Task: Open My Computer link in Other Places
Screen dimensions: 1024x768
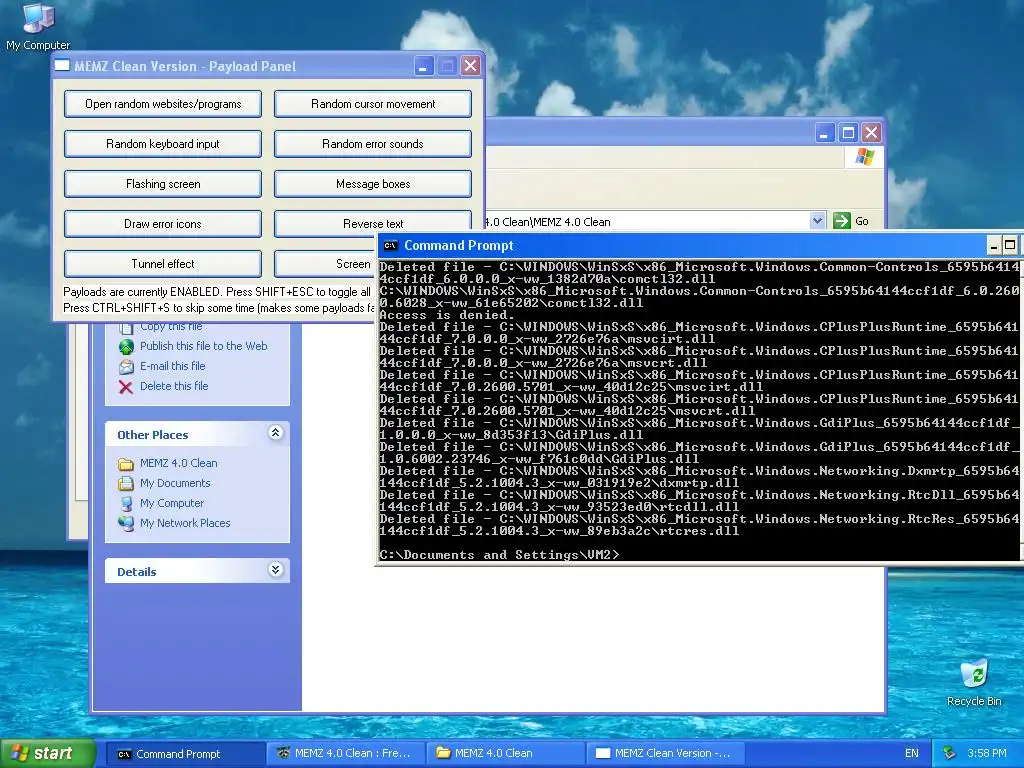Action: pyautogui.click(x=172, y=504)
